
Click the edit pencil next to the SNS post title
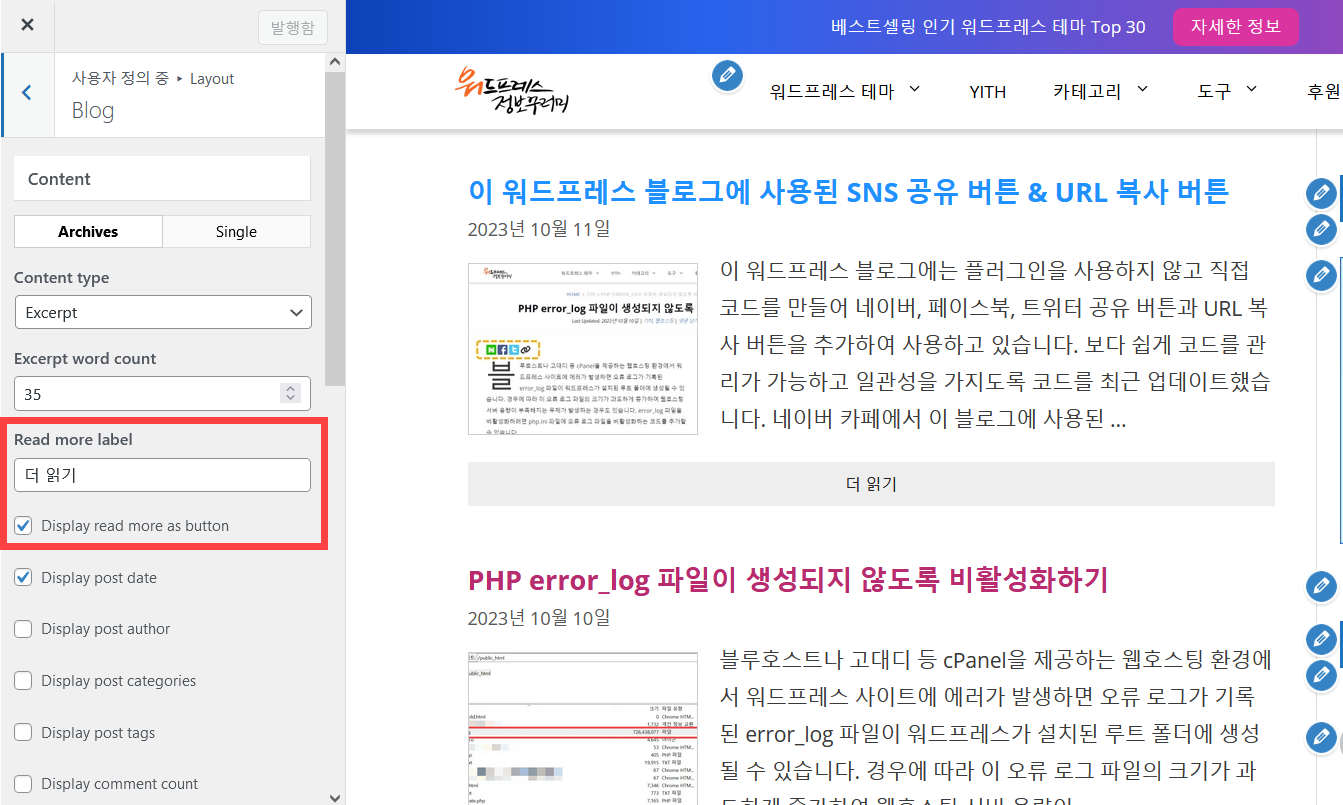coord(1321,194)
